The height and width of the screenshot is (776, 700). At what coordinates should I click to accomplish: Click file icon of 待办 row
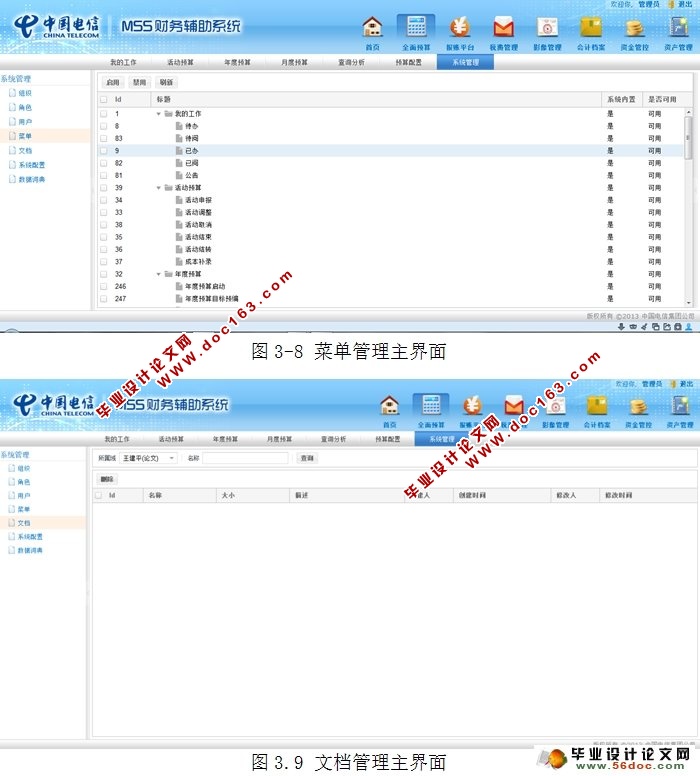click(179, 126)
